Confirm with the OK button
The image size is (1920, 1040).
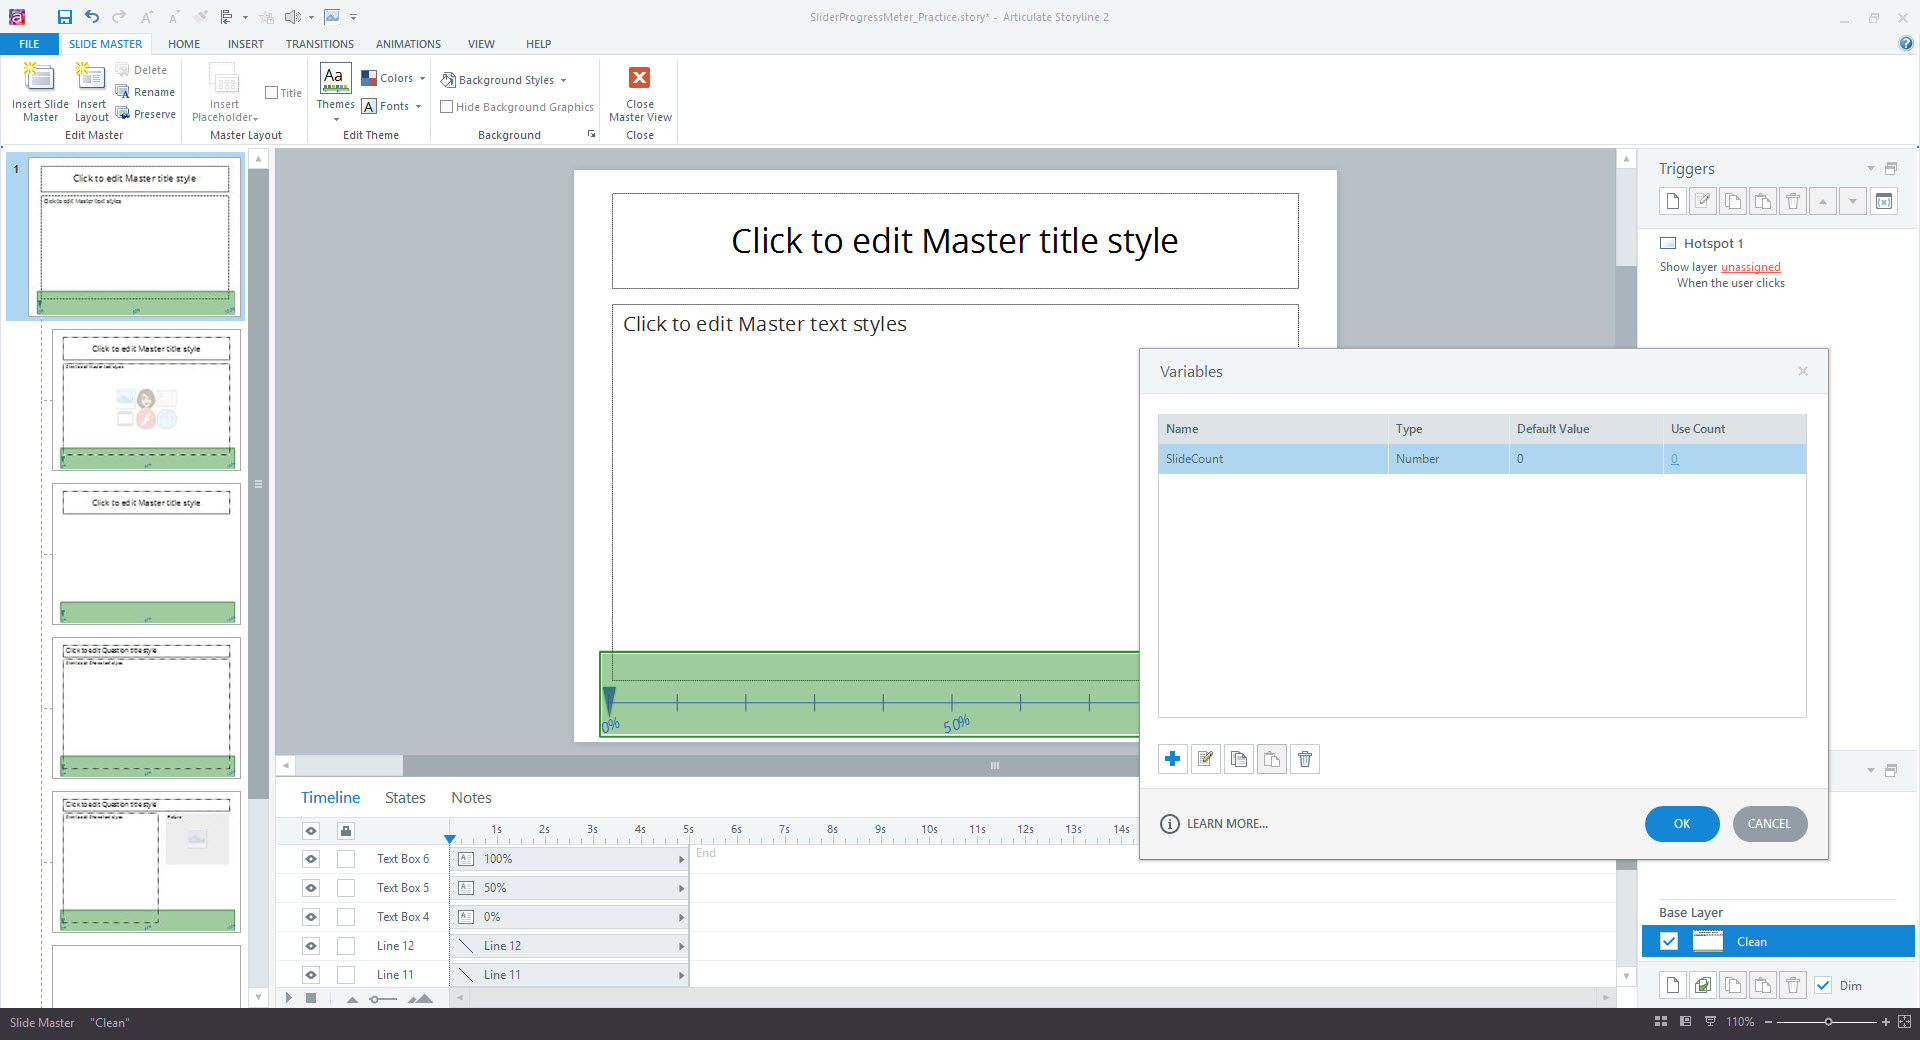(x=1682, y=824)
